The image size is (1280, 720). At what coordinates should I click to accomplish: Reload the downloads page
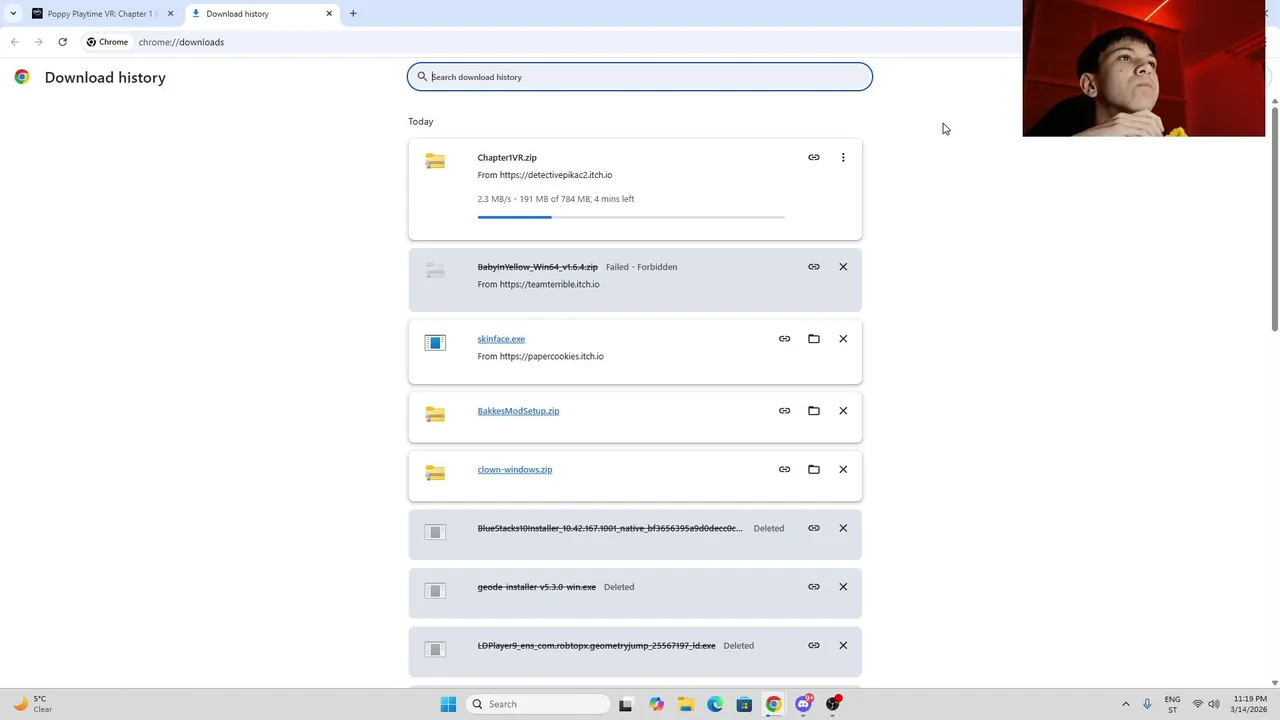[x=62, y=42]
